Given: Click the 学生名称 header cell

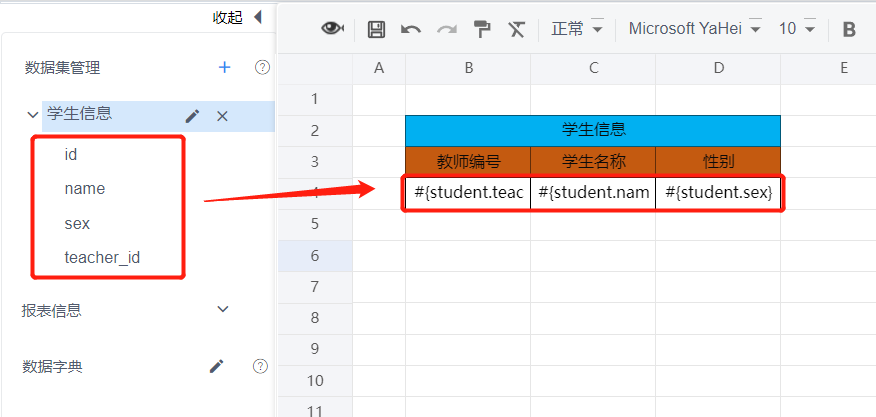Looking at the screenshot, I should [x=593, y=162].
